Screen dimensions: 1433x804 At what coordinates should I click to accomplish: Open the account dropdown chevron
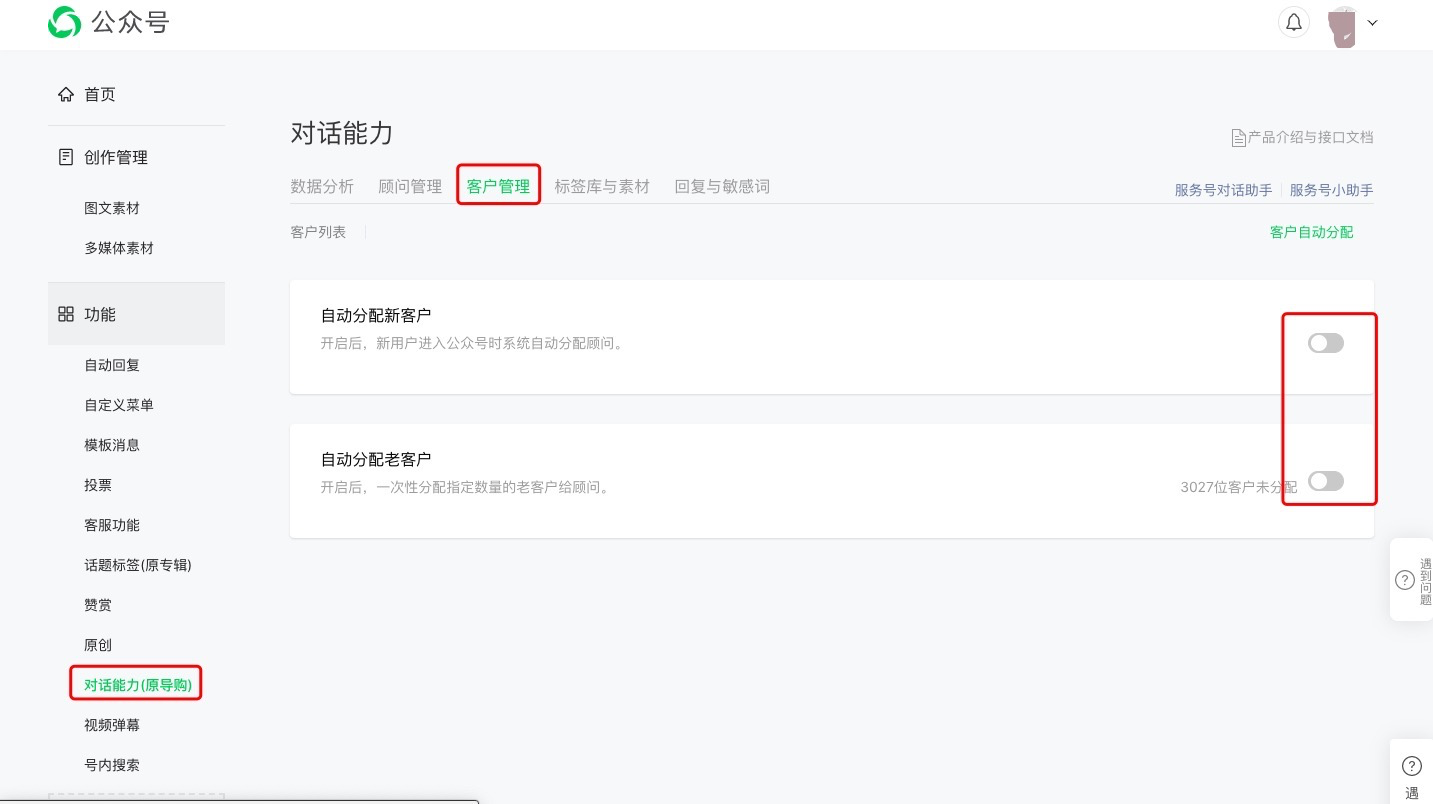[x=1372, y=22]
